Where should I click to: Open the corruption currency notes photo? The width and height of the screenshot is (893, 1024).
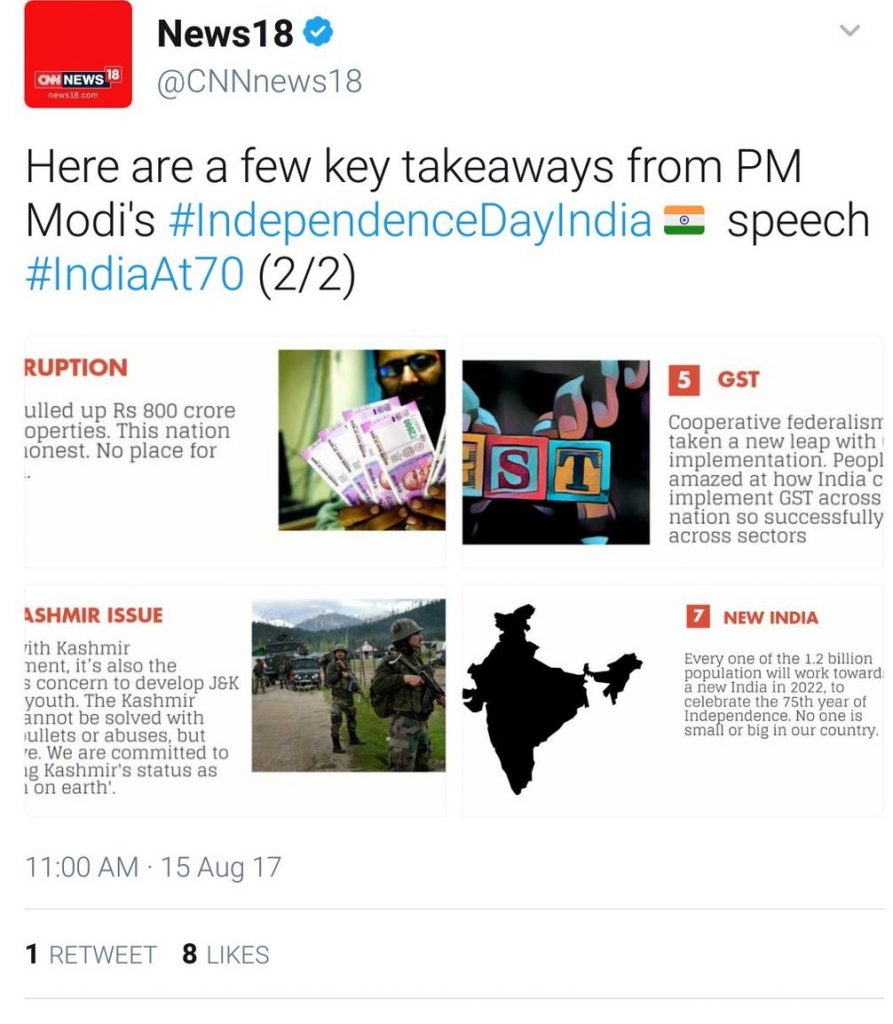[x=362, y=440]
